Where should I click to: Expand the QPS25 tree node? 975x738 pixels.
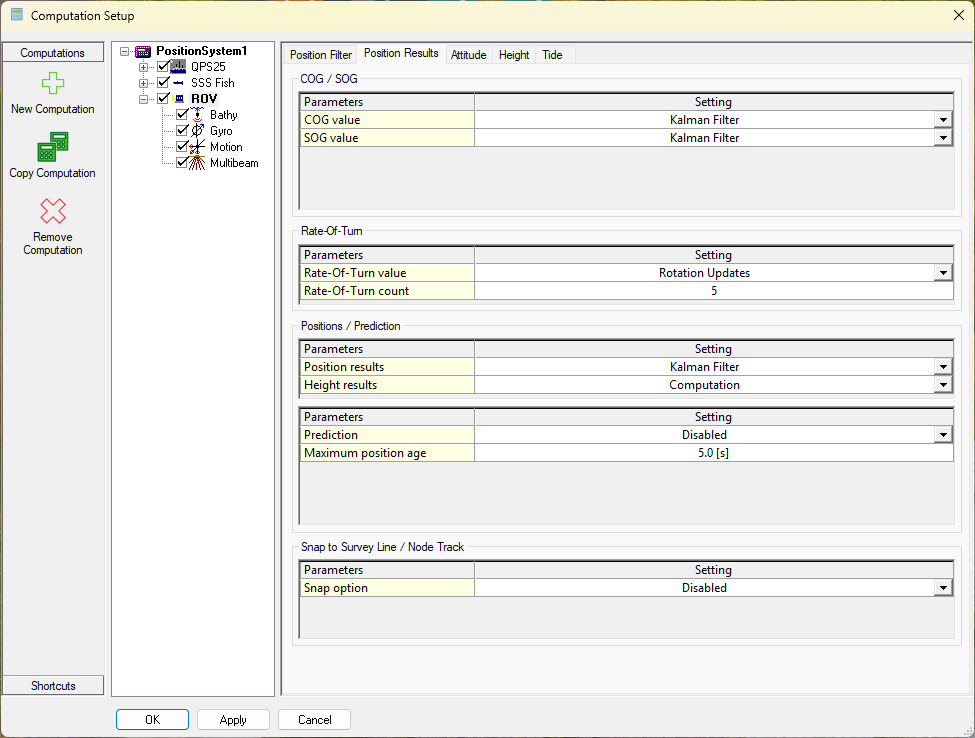tap(143, 67)
